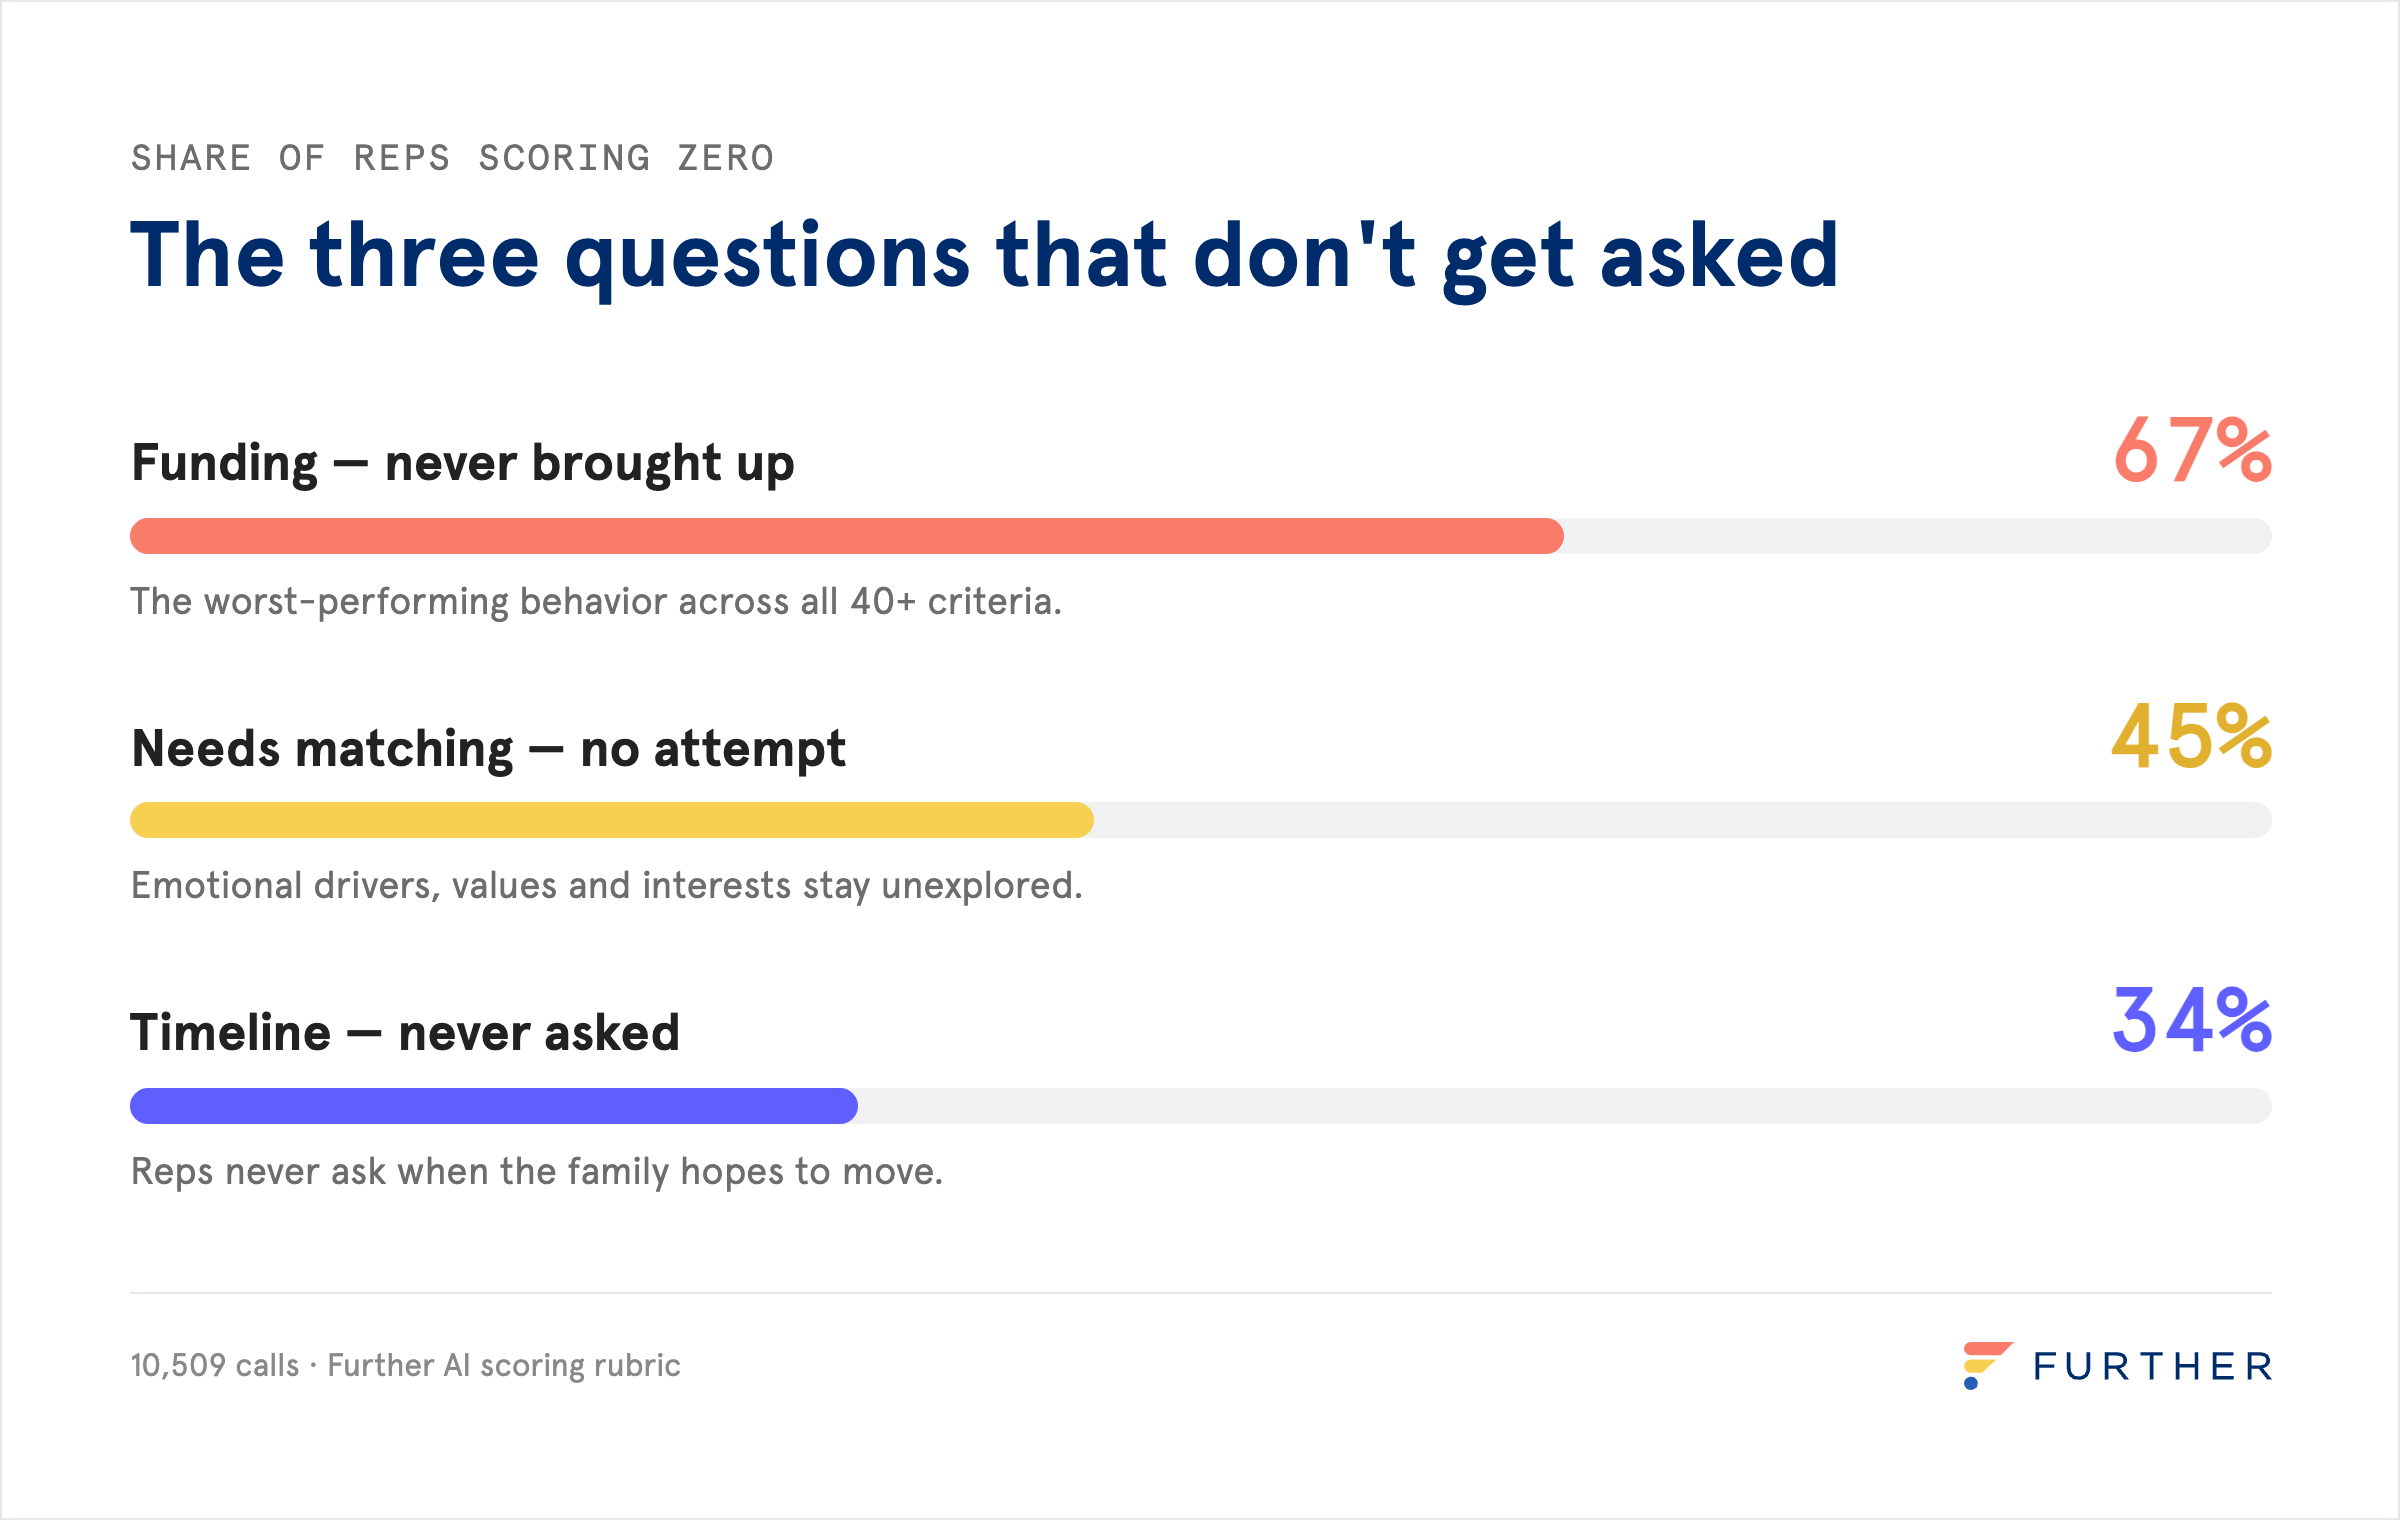Click the main title about three questions

tap(985, 257)
